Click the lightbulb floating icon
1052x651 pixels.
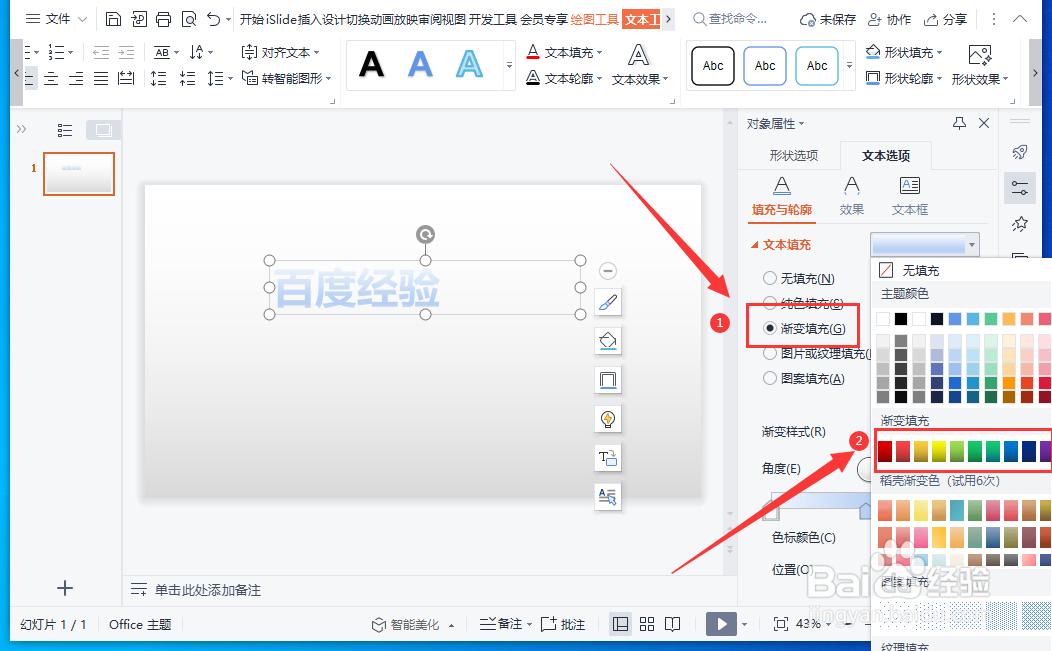click(608, 419)
